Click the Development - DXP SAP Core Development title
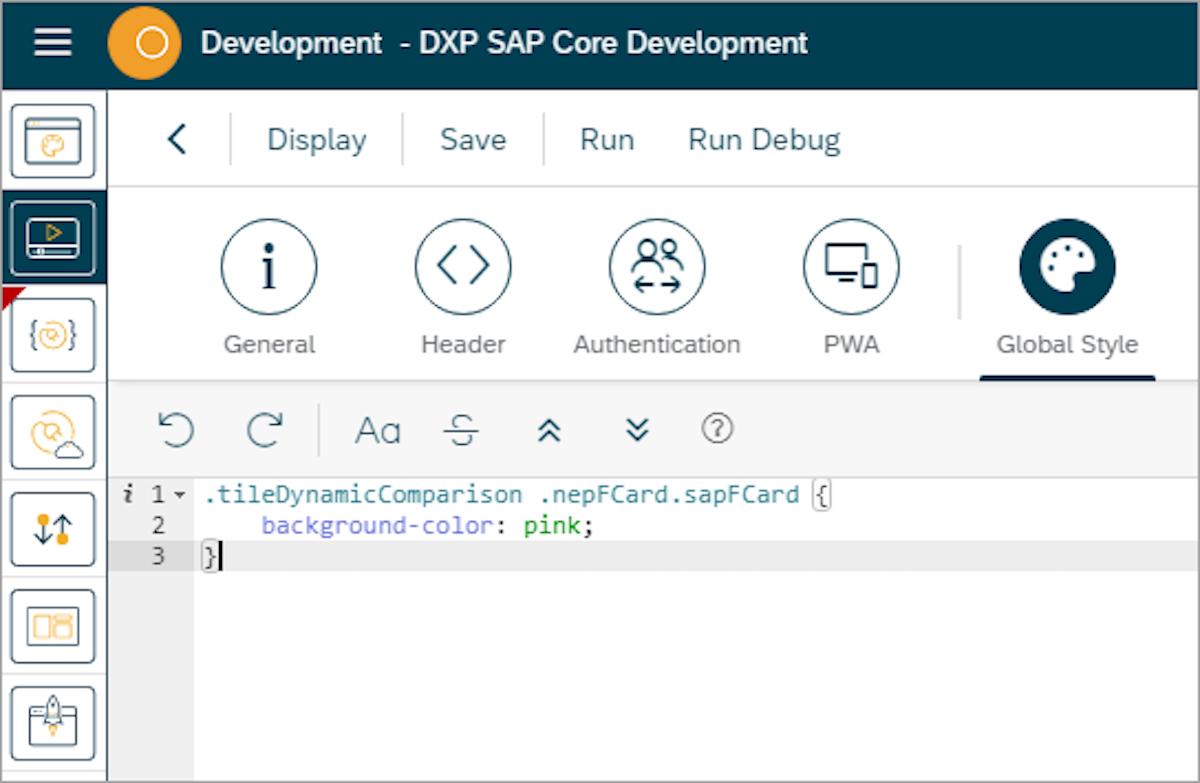 pyautogui.click(x=504, y=43)
